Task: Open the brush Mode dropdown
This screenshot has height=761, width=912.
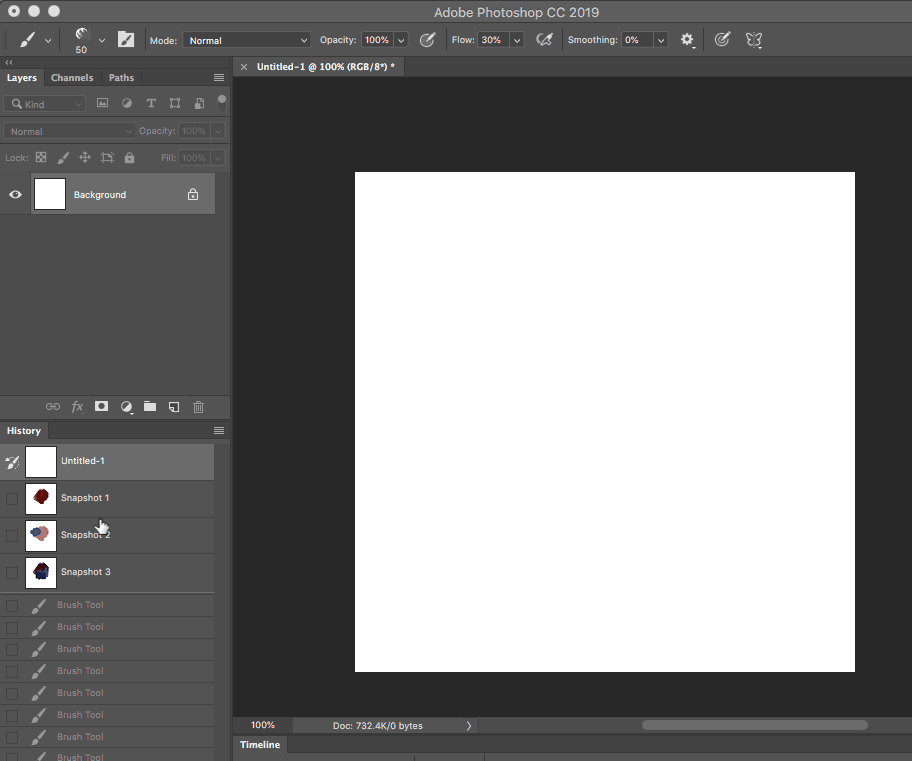Action: [247, 40]
